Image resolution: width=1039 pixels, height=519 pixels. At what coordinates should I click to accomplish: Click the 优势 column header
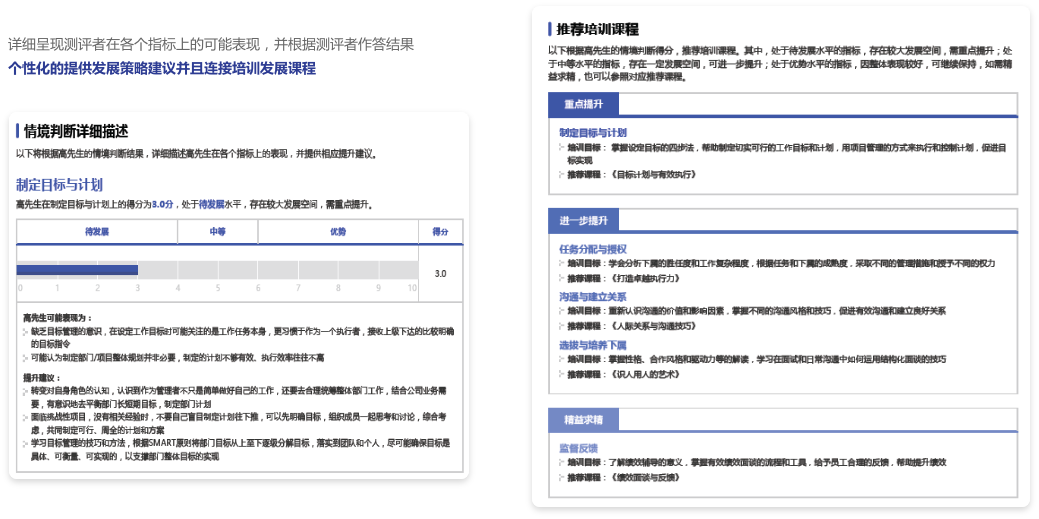pyautogui.click(x=338, y=232)
